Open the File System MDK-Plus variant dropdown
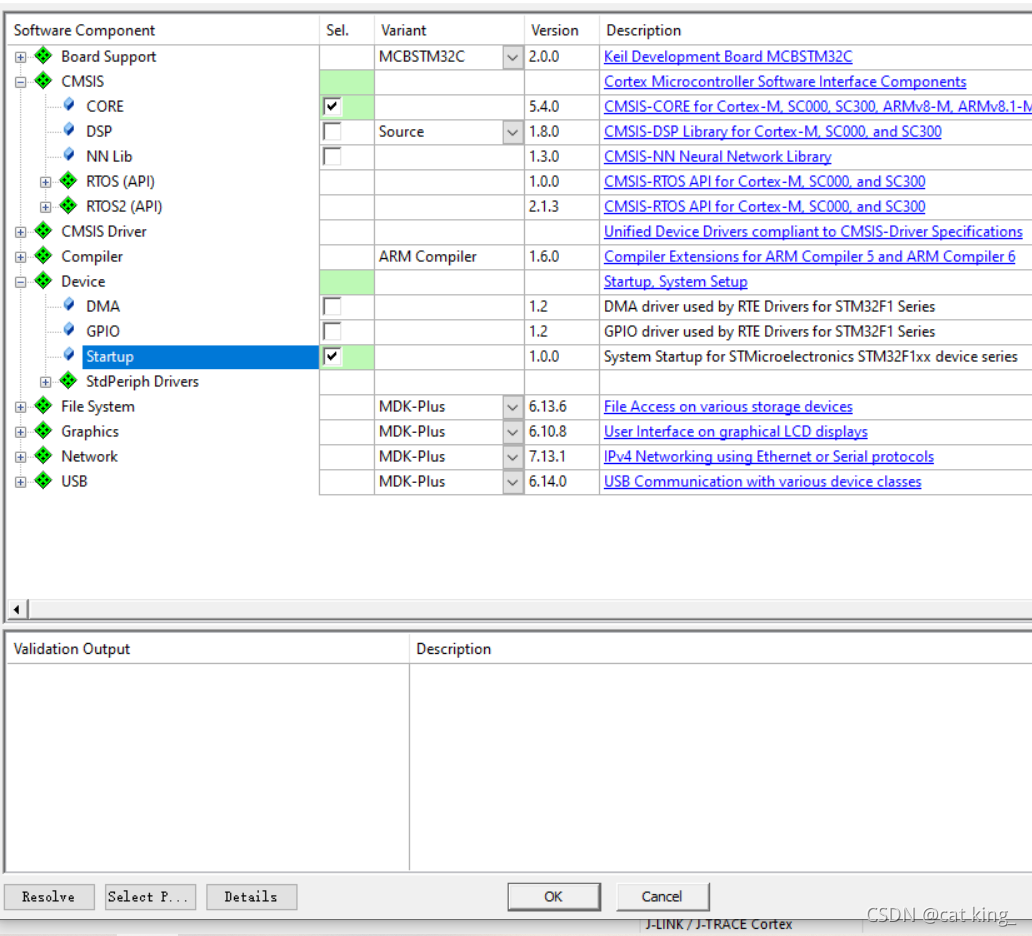This screenshot has width=1032, height=936. [x=513, y=407]
